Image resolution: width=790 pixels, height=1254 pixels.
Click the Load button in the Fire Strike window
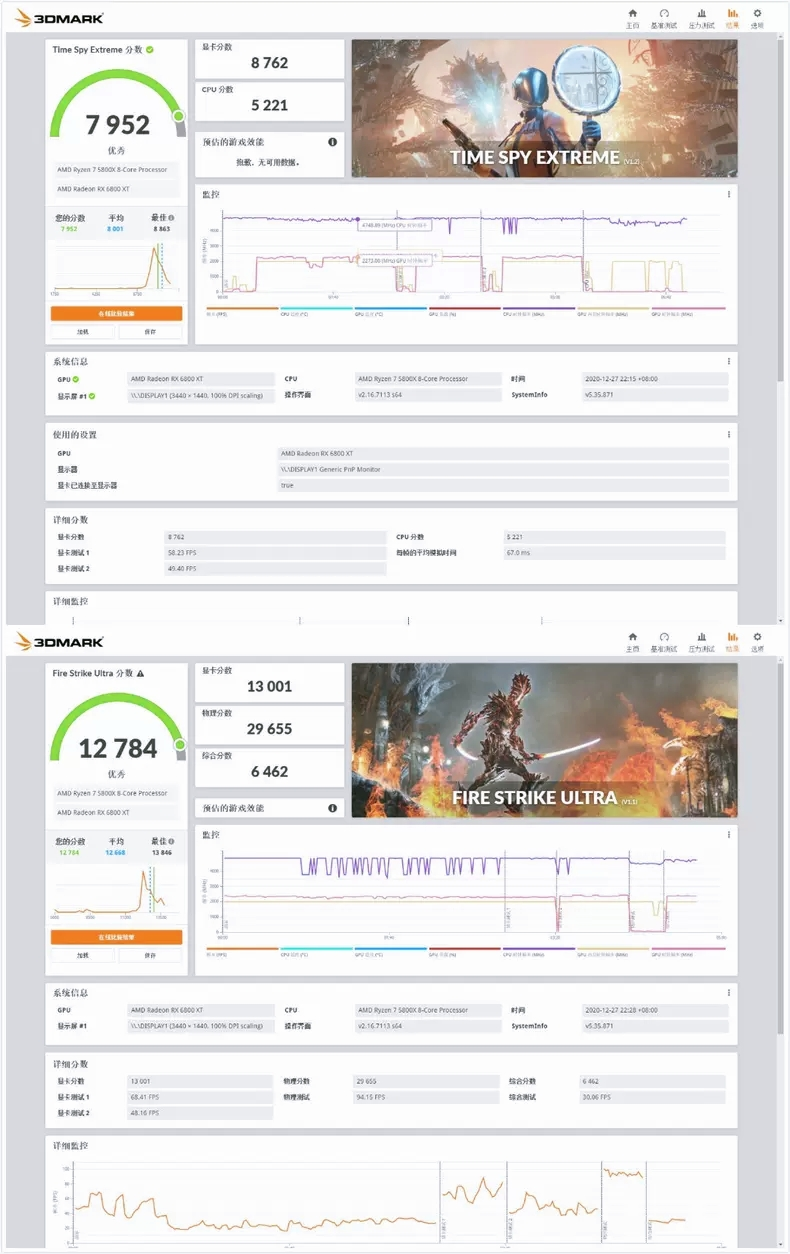82,955
